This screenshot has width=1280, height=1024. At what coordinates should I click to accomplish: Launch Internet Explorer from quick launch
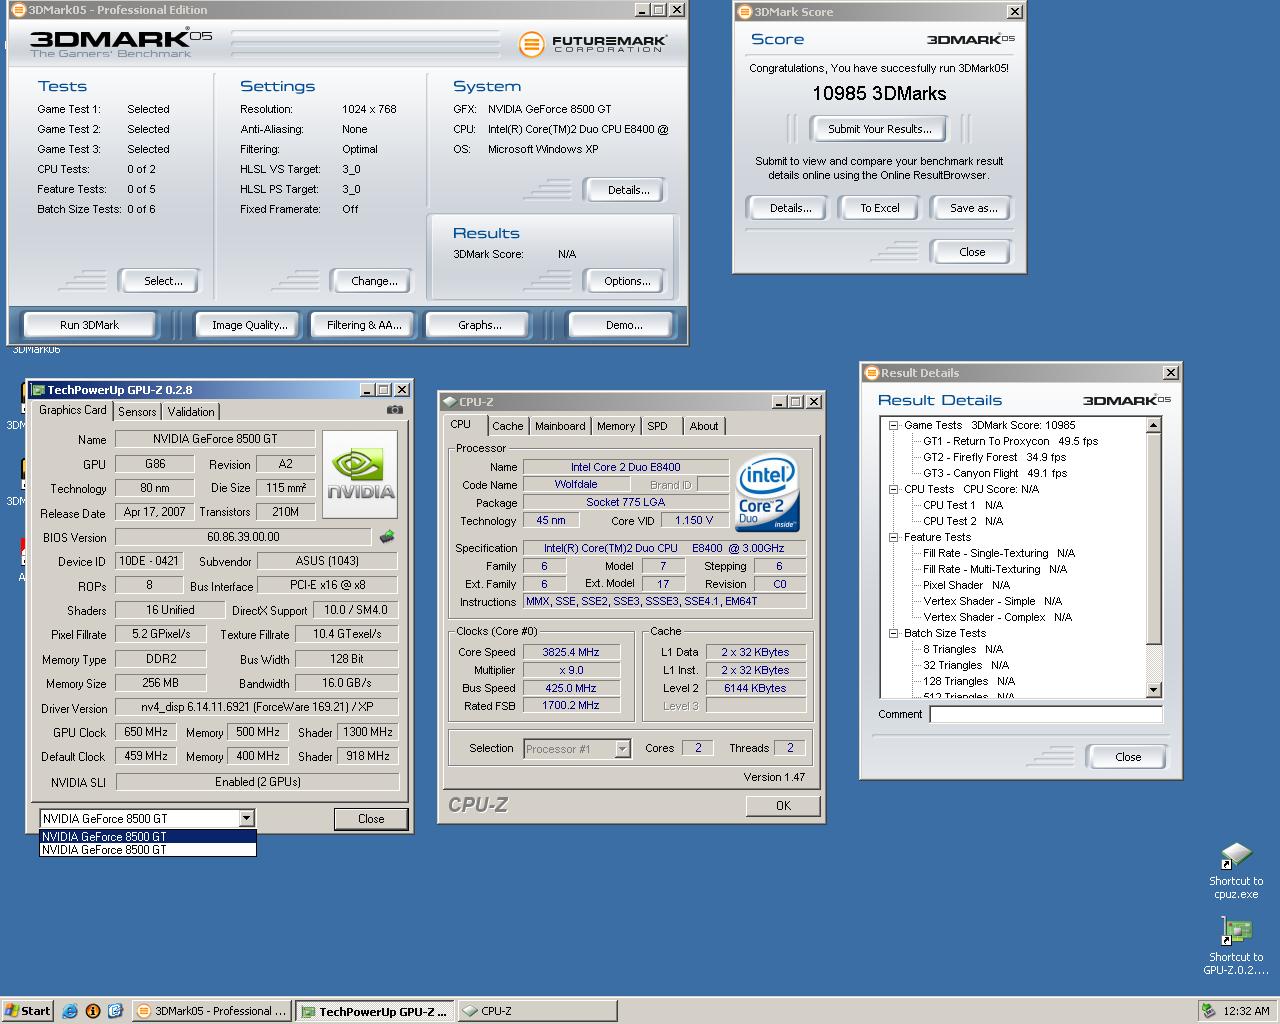[x=70, y=1011]
